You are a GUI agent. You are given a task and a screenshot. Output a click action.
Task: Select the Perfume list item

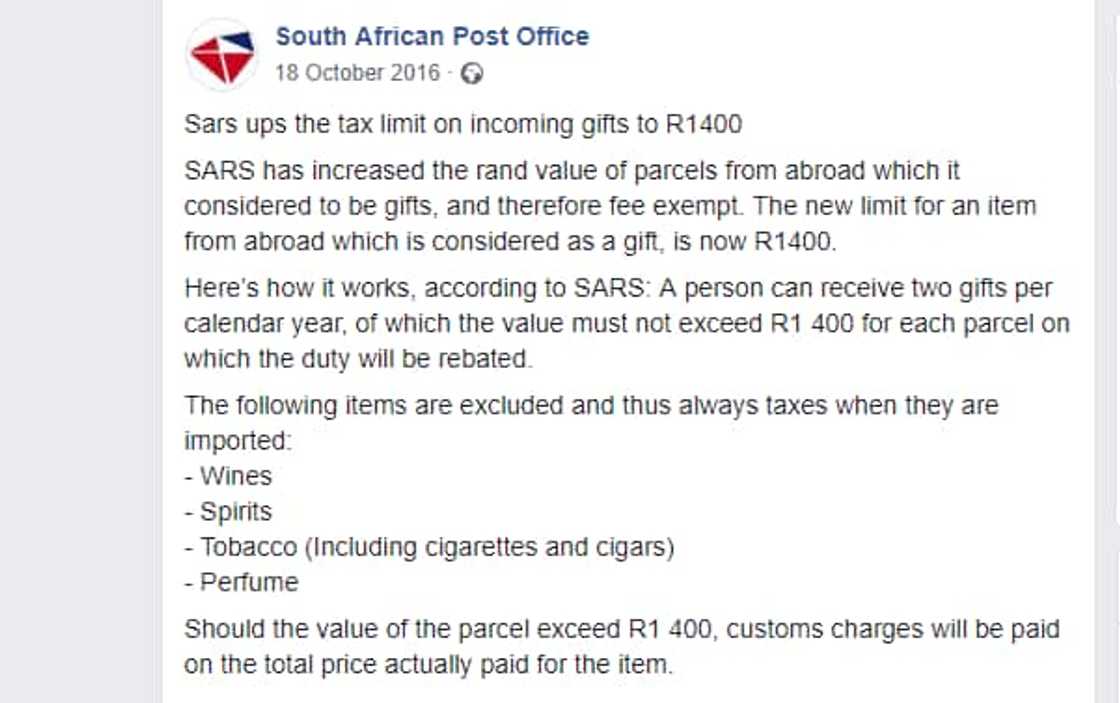(249, 582)
